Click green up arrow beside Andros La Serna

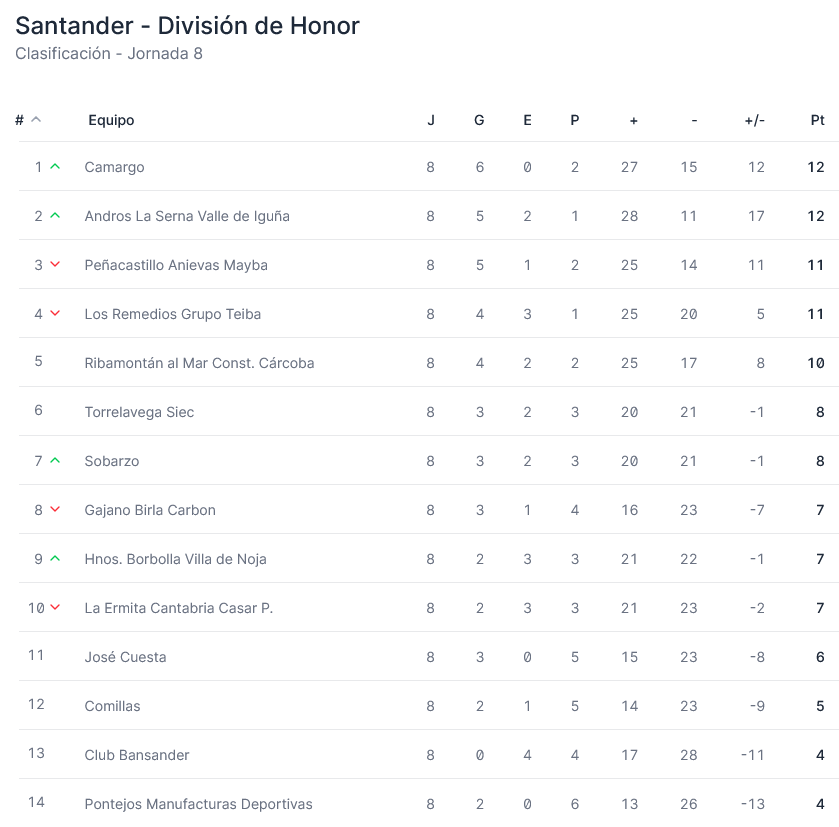point(55,216)
